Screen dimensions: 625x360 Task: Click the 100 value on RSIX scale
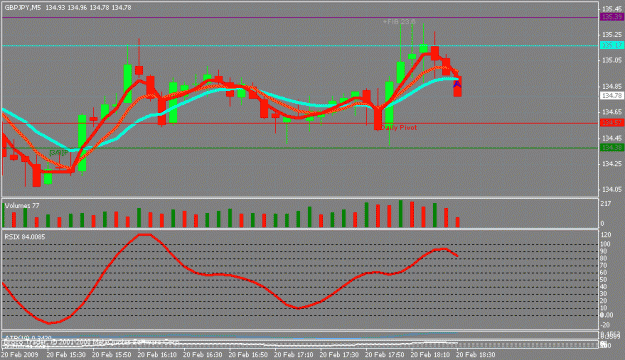pos(605,244)
